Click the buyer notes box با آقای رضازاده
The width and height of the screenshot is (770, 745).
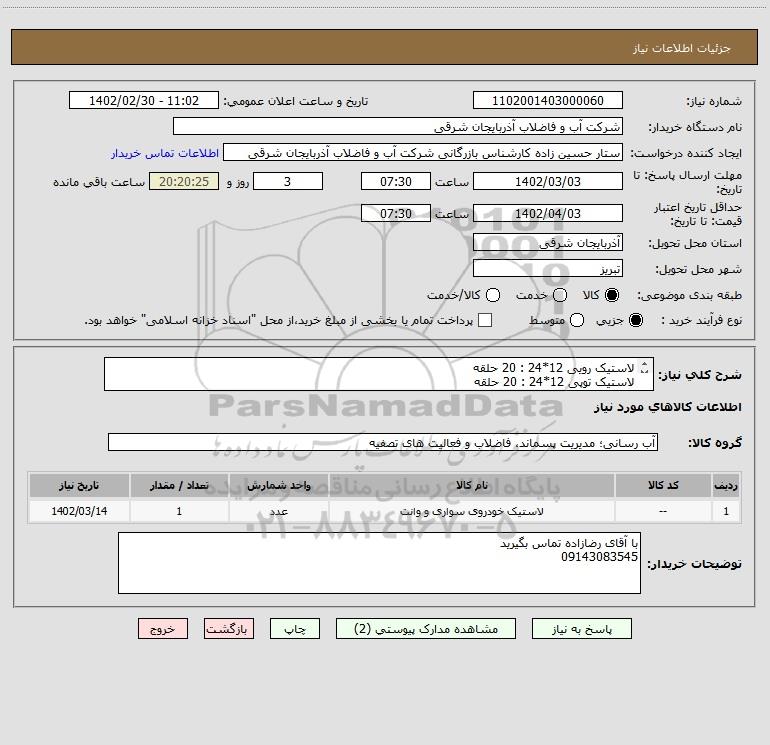coord(379,563)
